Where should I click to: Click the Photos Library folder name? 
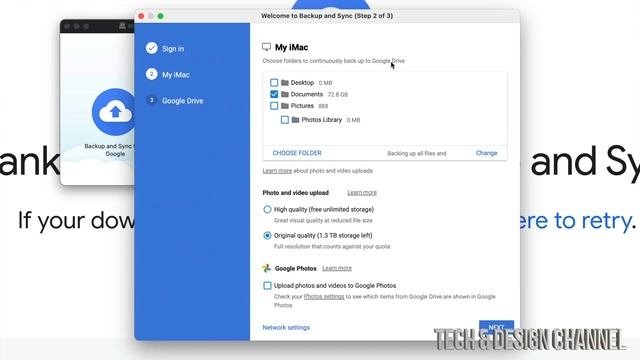322,120
